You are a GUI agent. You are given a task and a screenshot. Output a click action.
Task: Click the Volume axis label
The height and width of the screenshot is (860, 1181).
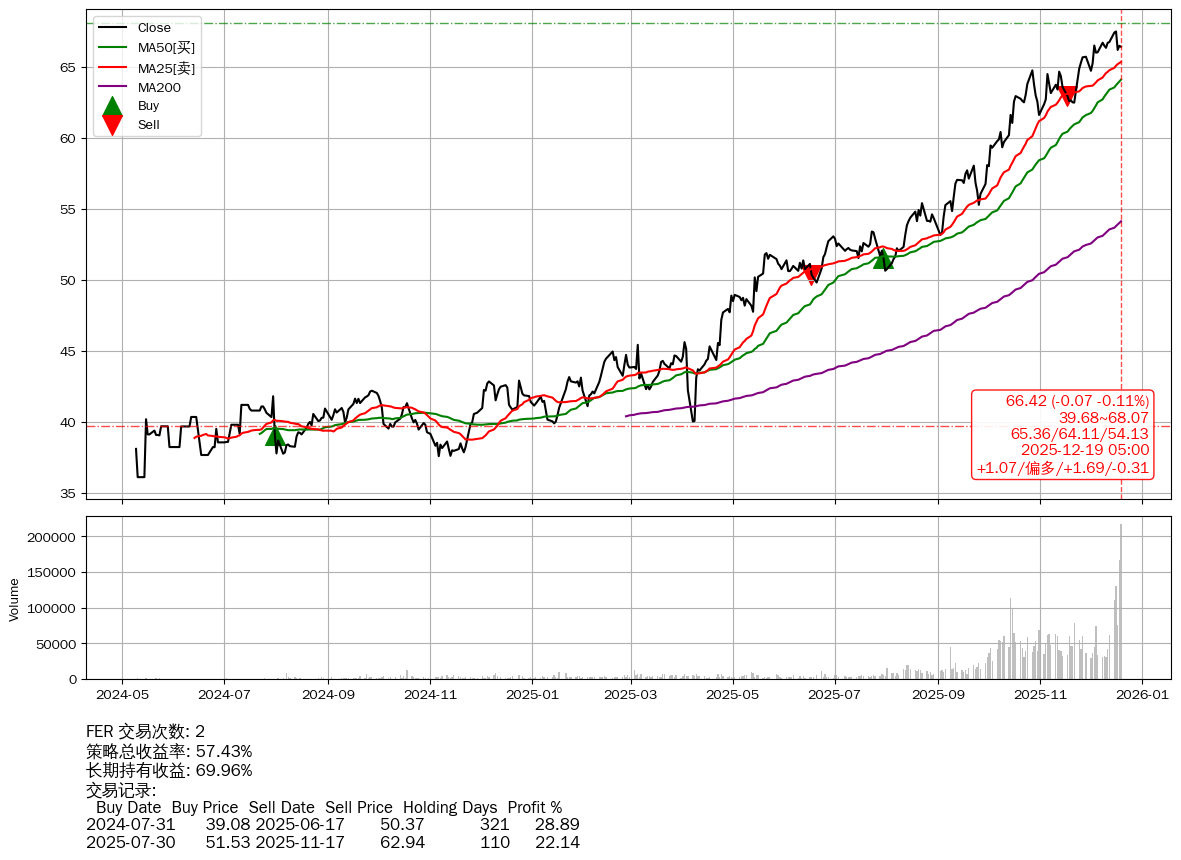(x=14, y=599)
